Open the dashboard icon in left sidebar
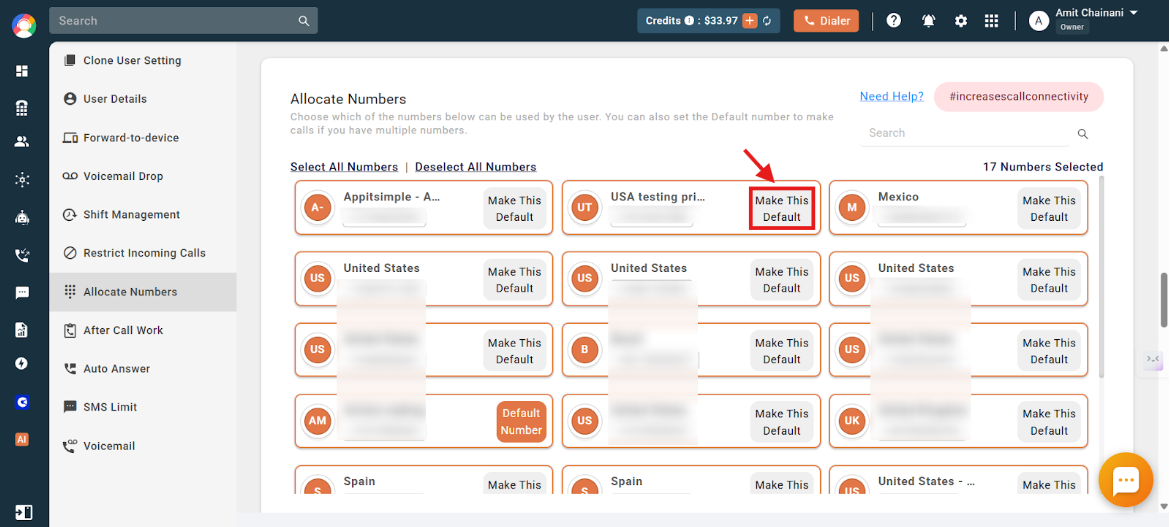Screen dimensions: 1170x527 [22, 71]
